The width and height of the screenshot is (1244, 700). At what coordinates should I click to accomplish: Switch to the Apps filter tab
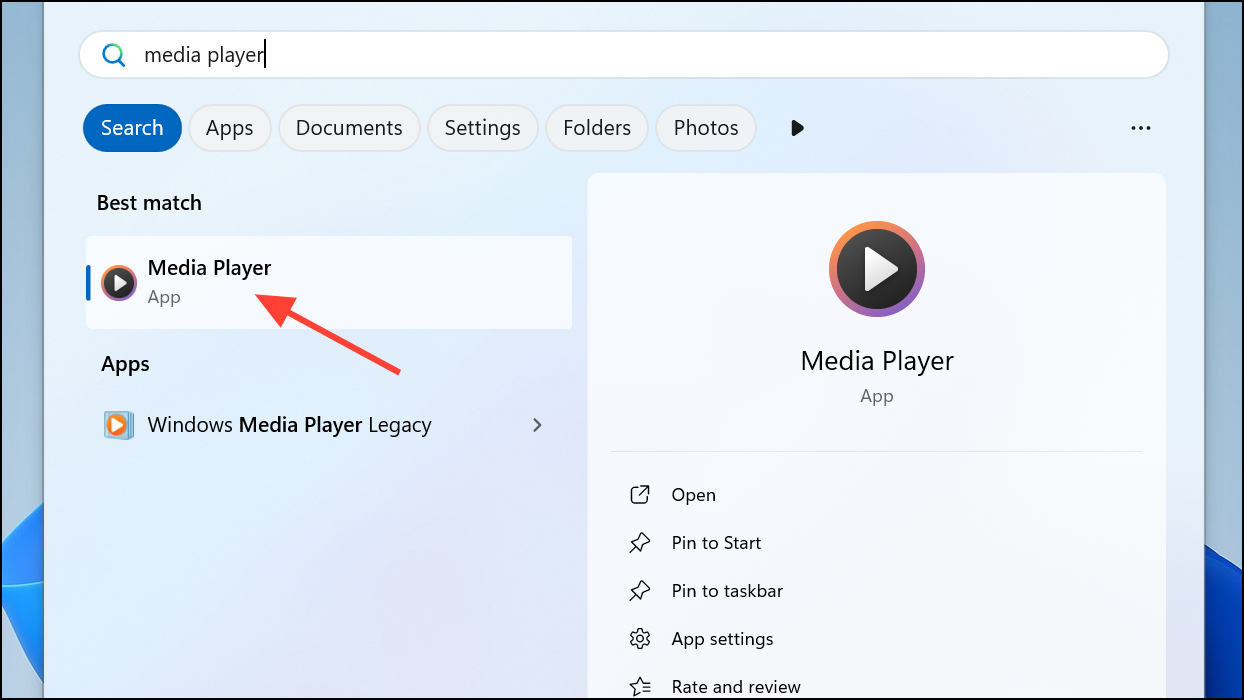[x=229, y=128]
